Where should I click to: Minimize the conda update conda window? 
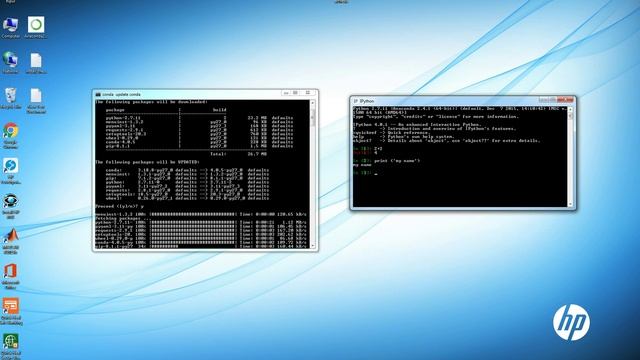point(286,93)
